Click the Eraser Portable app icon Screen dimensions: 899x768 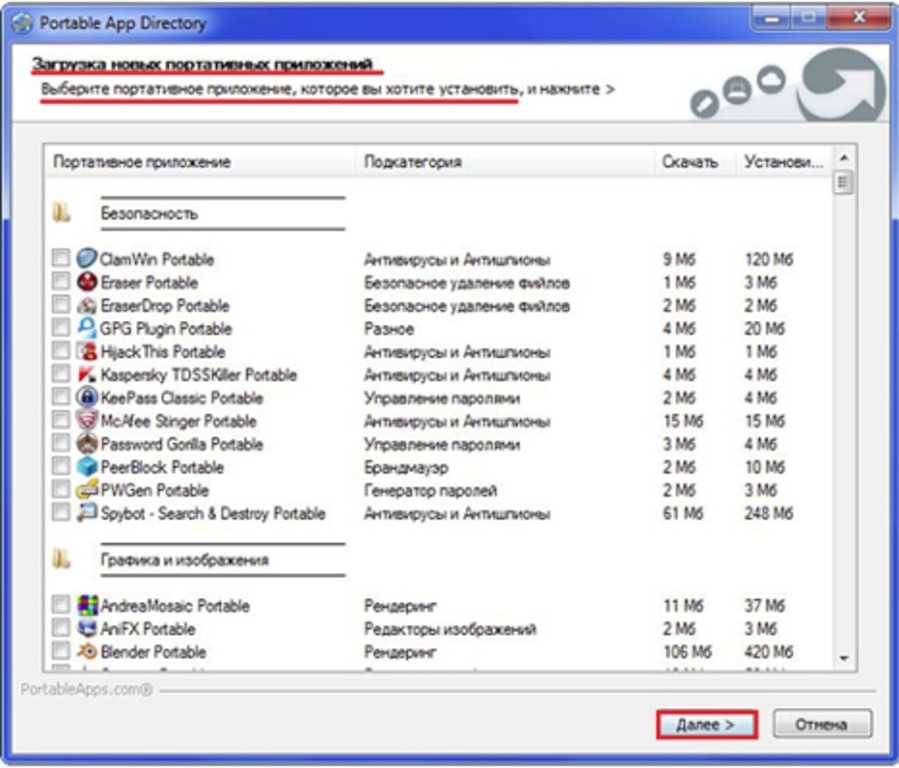point(87,282)
